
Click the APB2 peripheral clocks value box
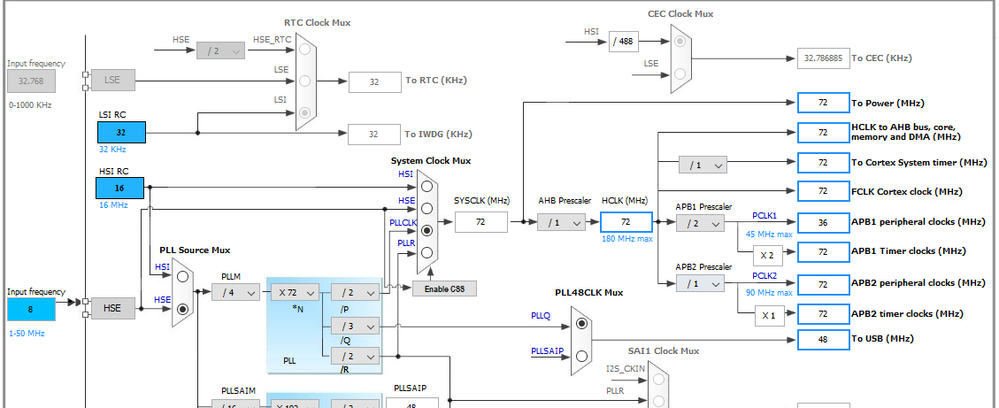823,284
